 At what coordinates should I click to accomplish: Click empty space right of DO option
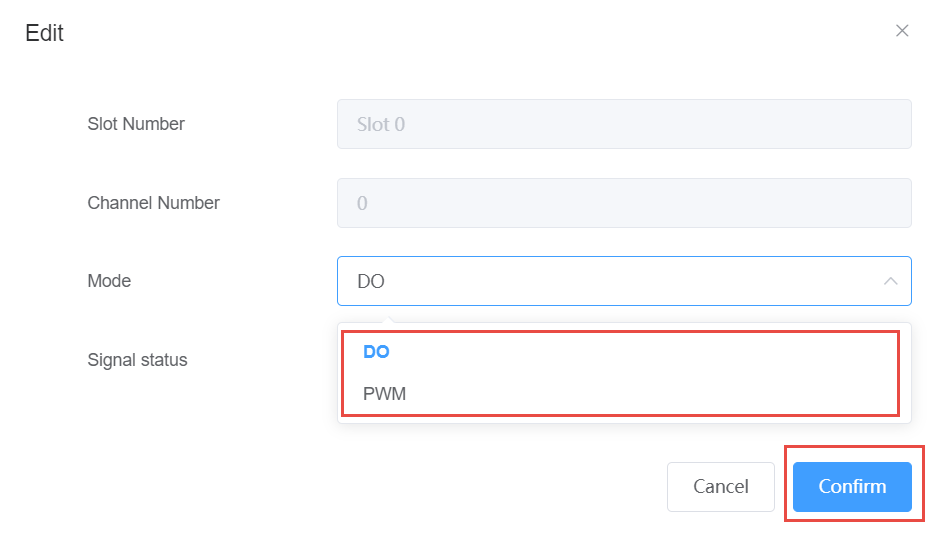650,352
